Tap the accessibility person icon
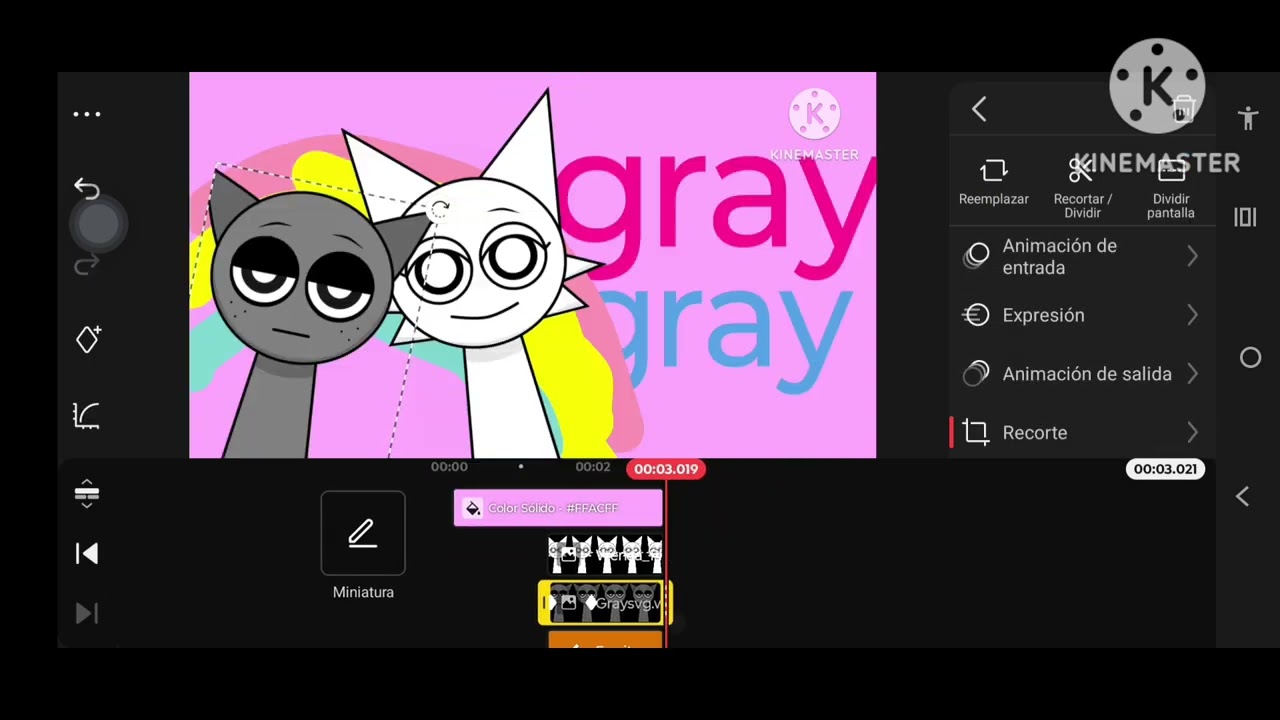This screenshot has height=720, width=1280. [1248, 118]
